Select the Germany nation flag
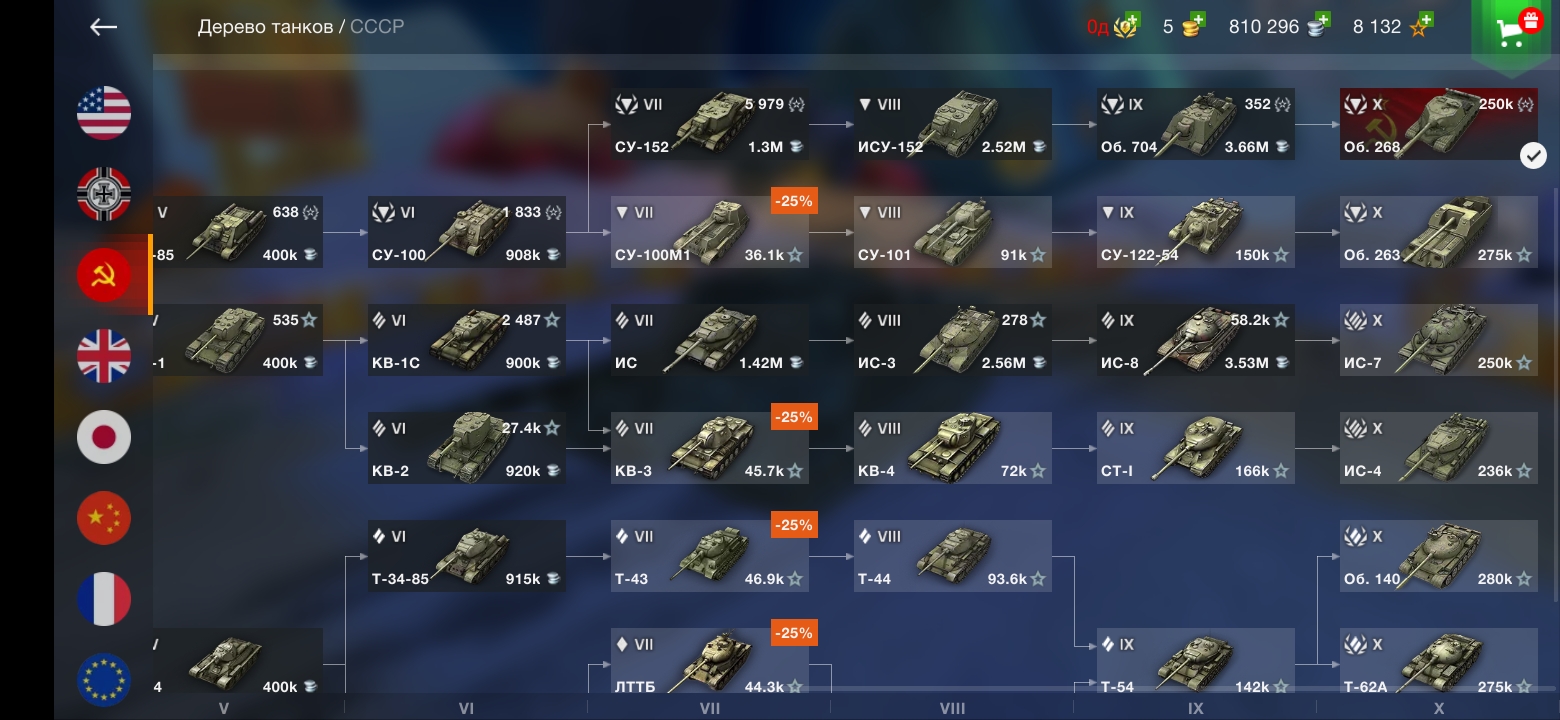 (x=104, y=194)
